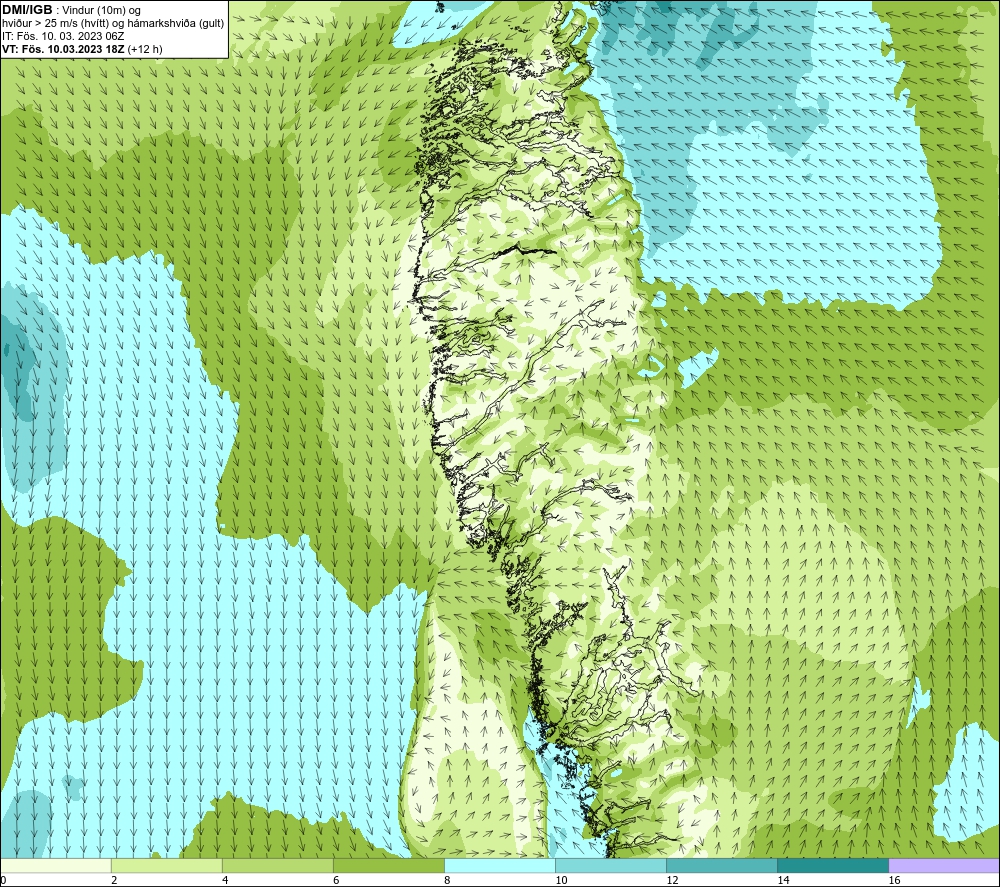The width and height of the screenshot is (1000, 887).
Task: Click the '16' label on the wind scale
Action: [x=894, y=880]
